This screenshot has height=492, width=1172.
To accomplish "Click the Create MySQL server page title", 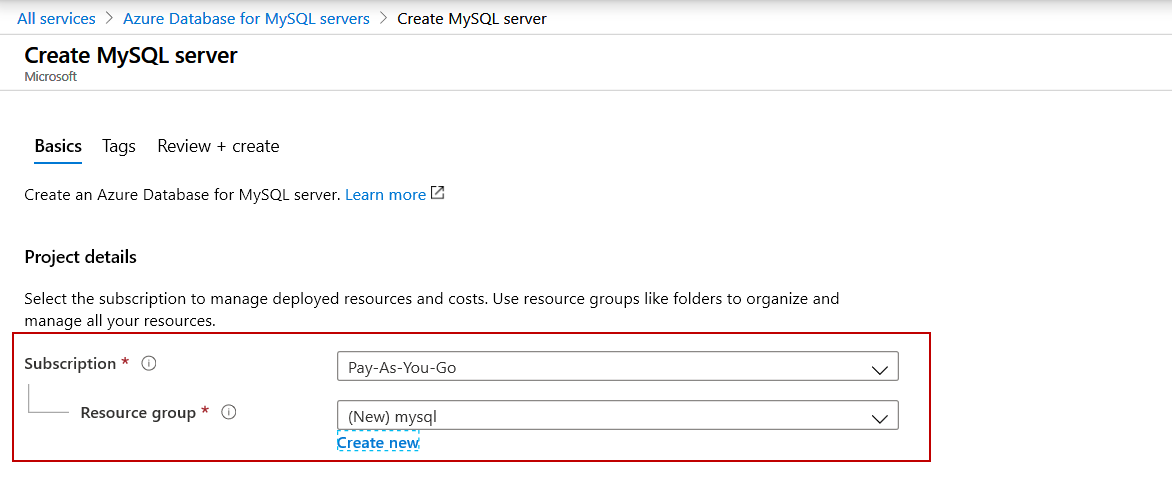I will pos(131,56).
